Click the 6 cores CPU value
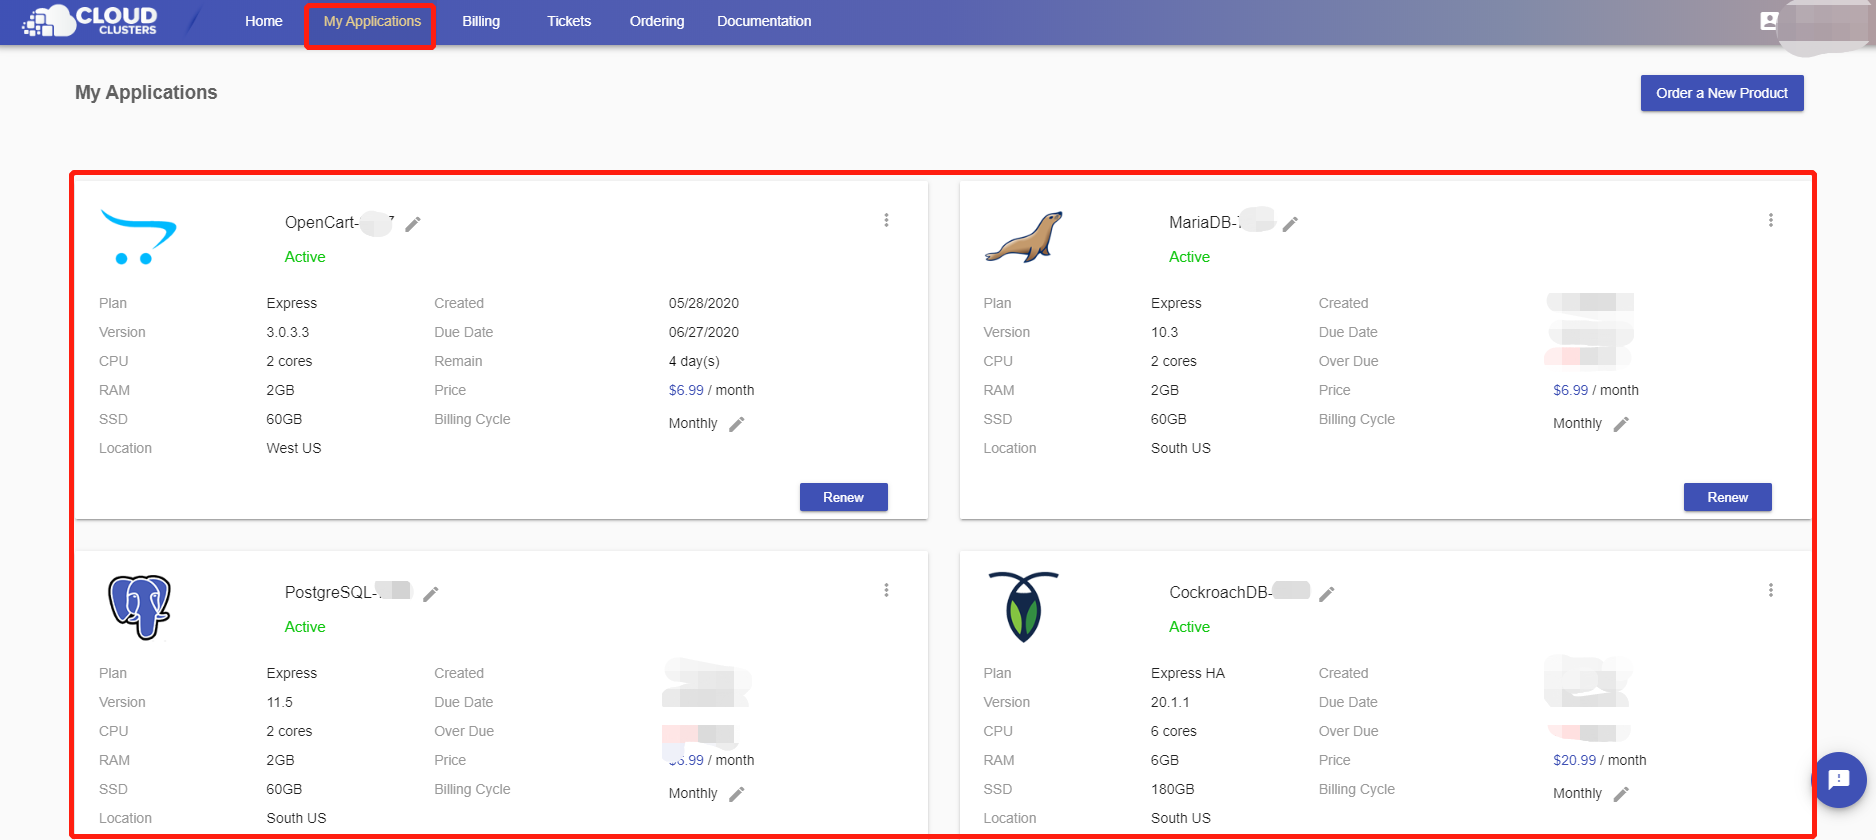Screen dimensions: 1876x840 click(1174, 731)
